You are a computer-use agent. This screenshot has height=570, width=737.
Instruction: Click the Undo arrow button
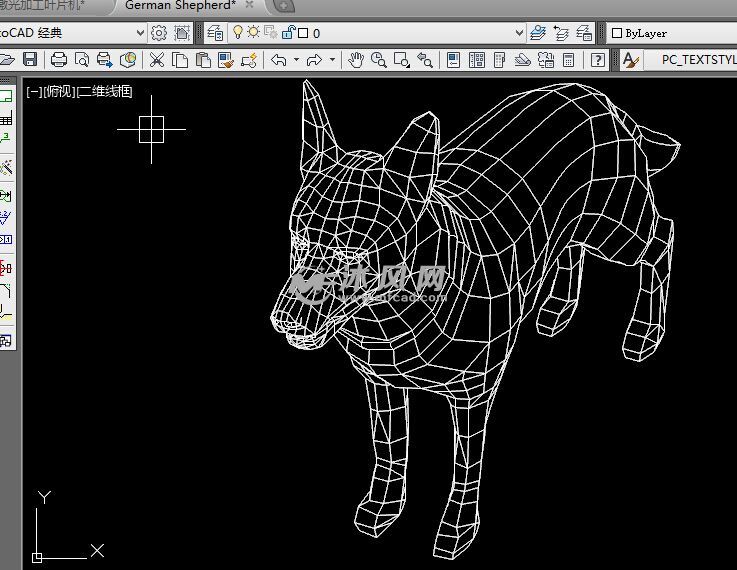pyautogui.click(x=278, y=60)
